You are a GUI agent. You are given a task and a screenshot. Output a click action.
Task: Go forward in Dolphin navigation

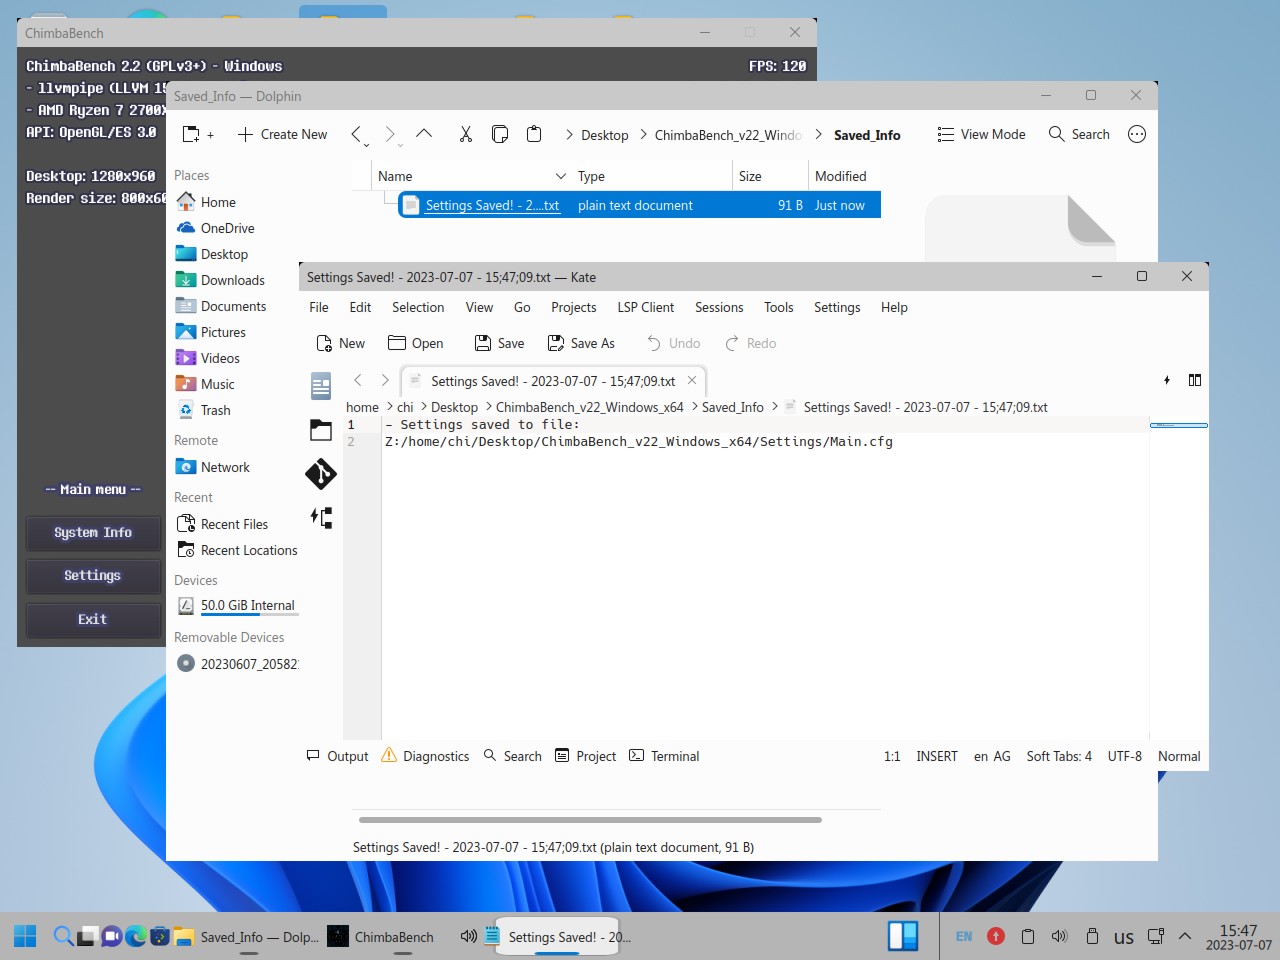[x=391, y=134]
